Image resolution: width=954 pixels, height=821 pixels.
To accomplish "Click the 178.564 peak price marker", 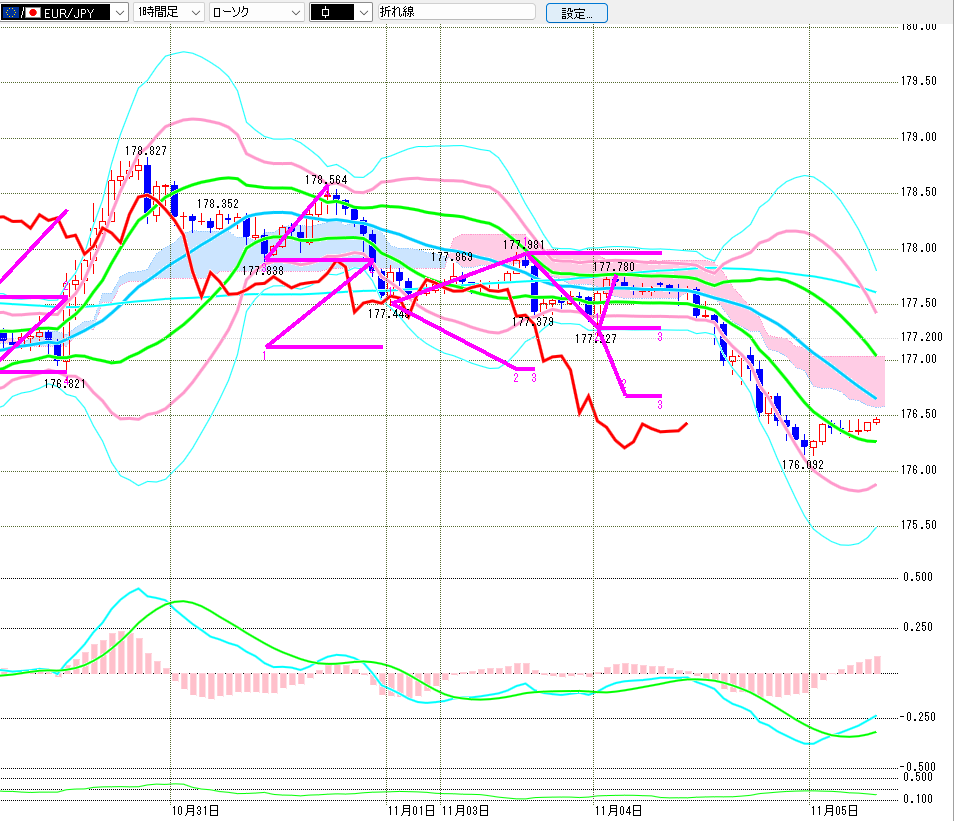I will [326, 181].
